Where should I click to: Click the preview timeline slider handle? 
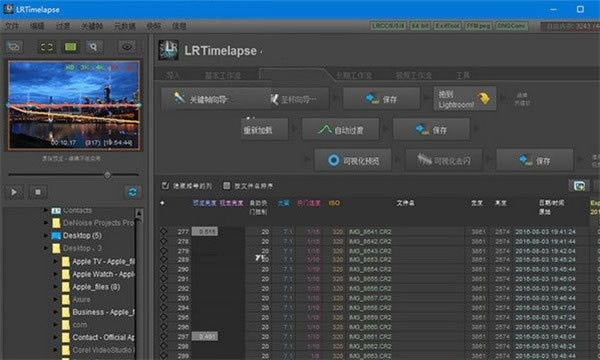coord(107,175)
